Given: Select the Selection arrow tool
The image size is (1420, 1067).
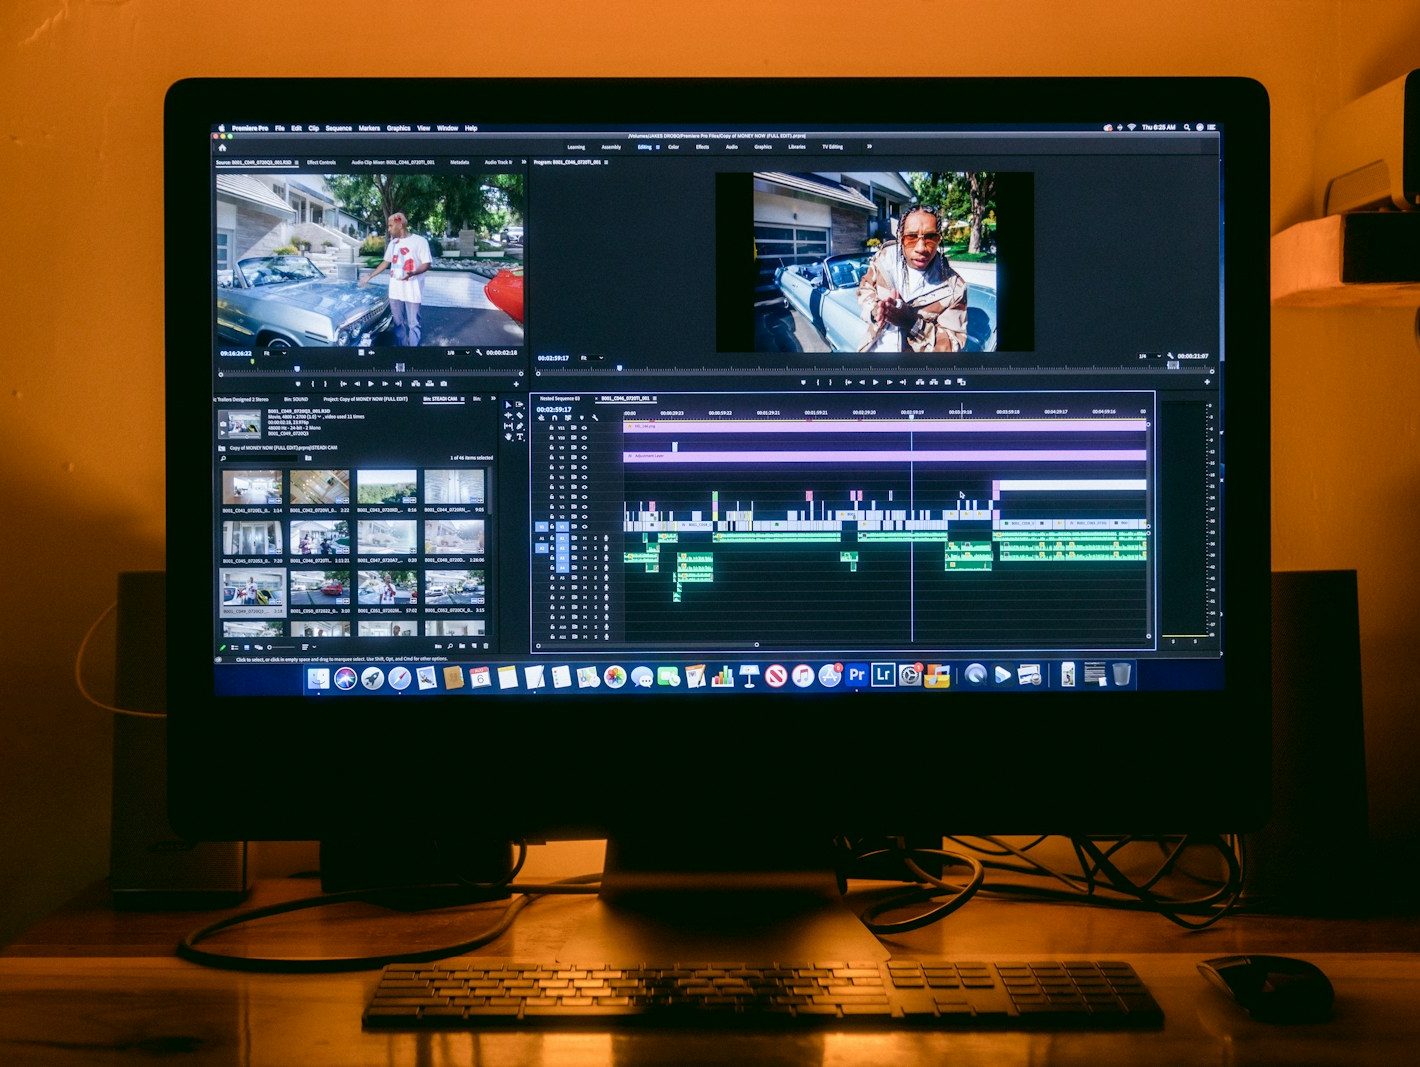Looking at the screenshot, I should (508, 405).
